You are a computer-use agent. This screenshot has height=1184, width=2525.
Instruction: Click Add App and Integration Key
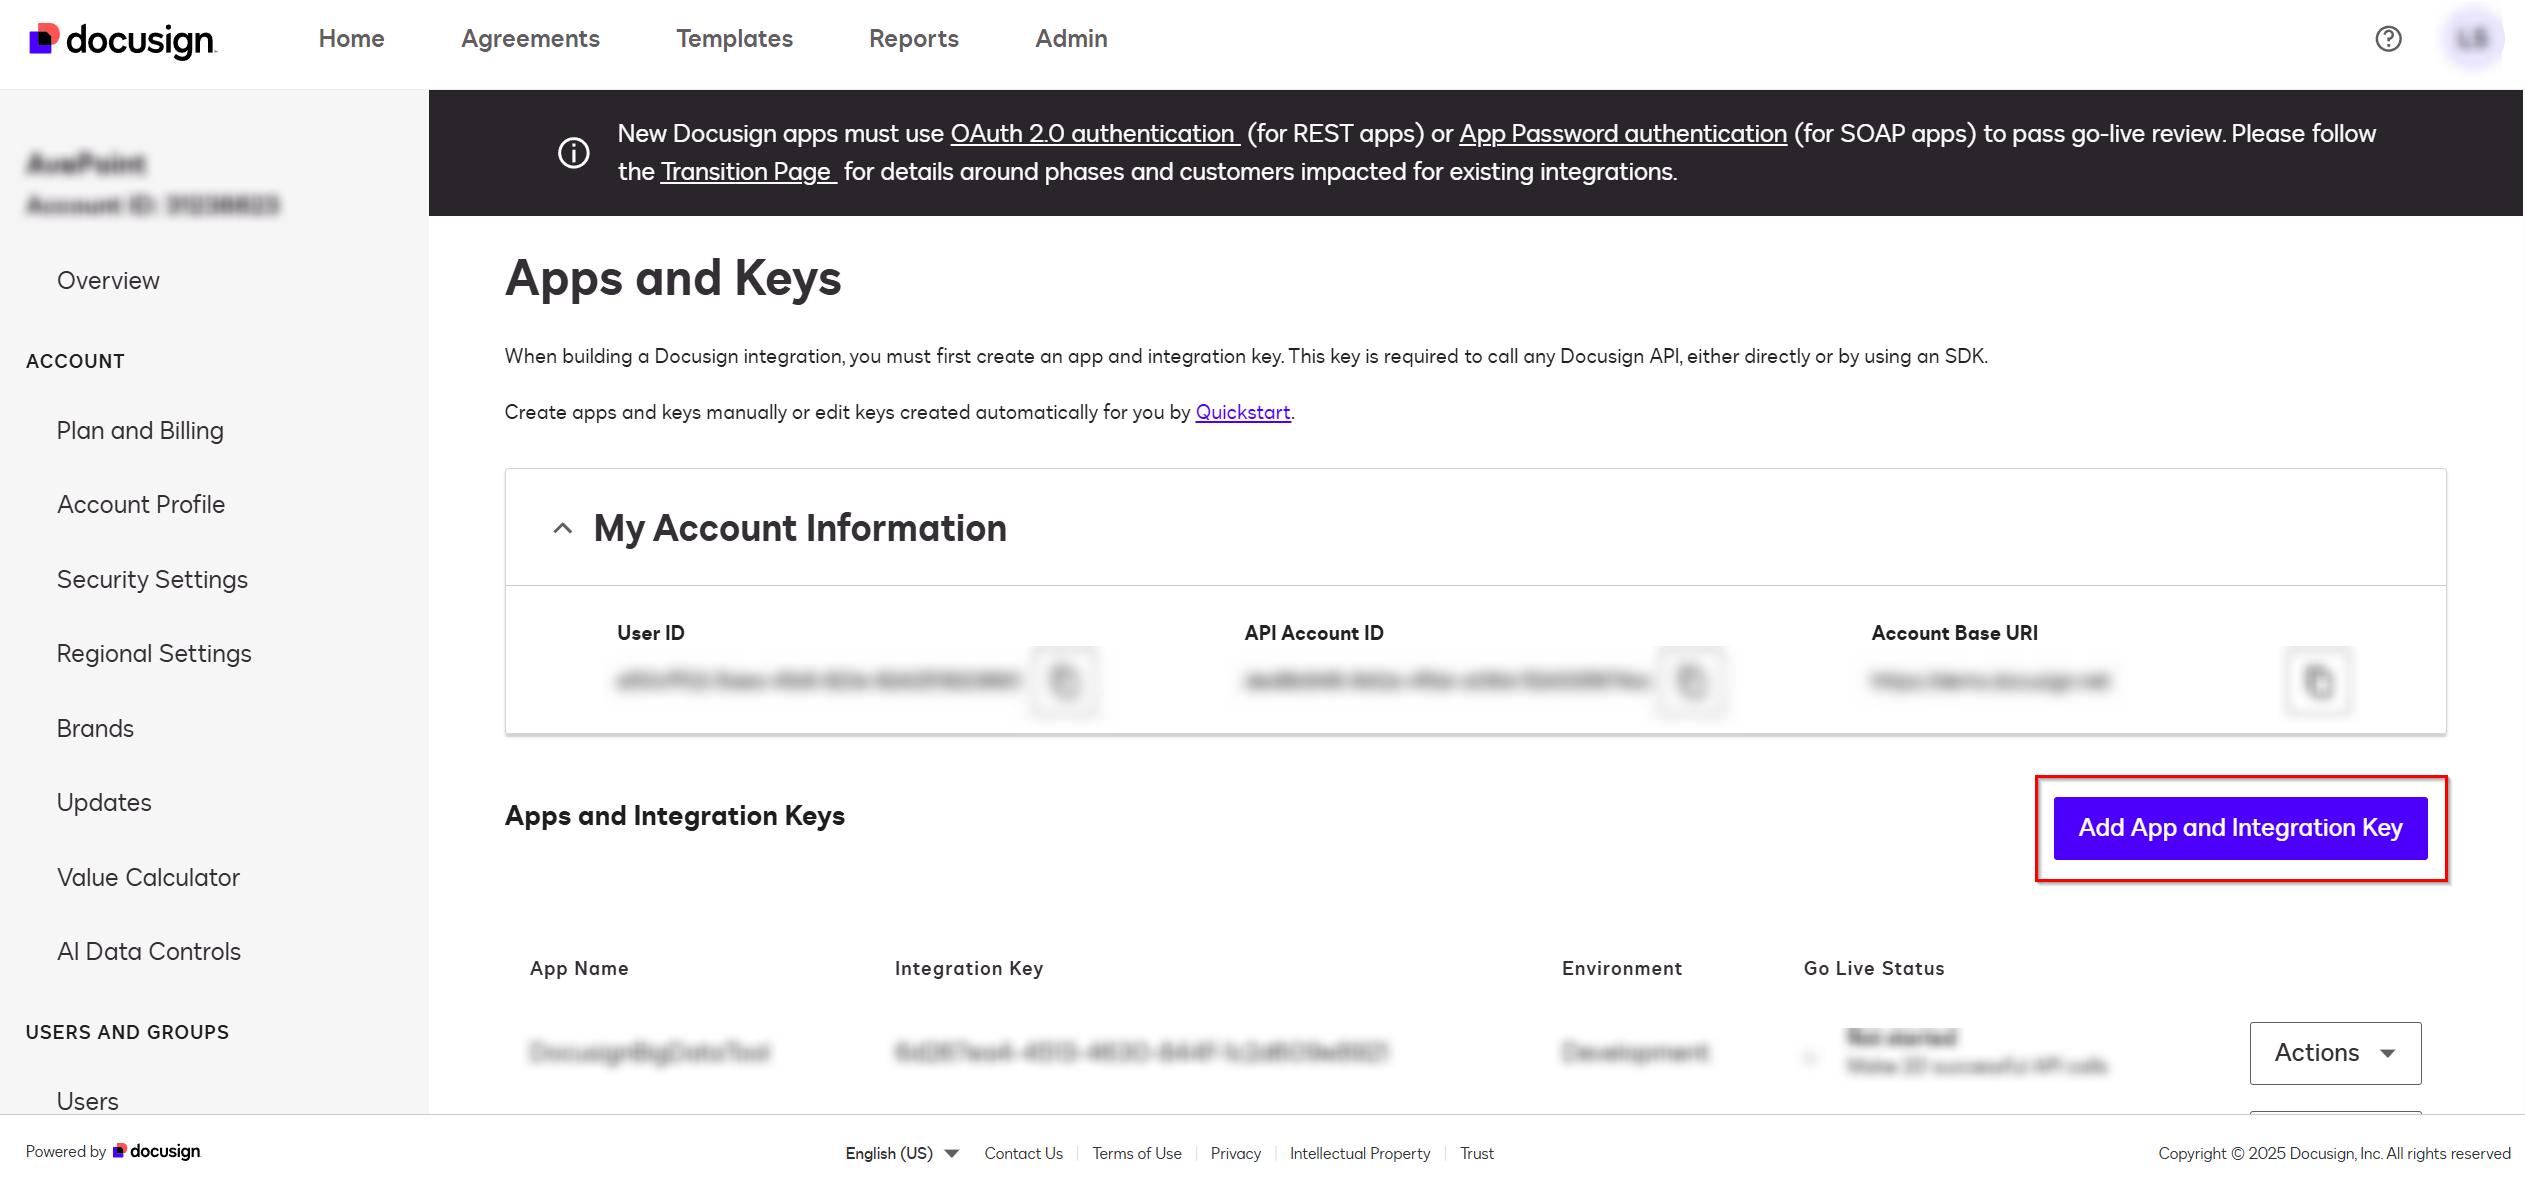click(x=2239, y=827)
